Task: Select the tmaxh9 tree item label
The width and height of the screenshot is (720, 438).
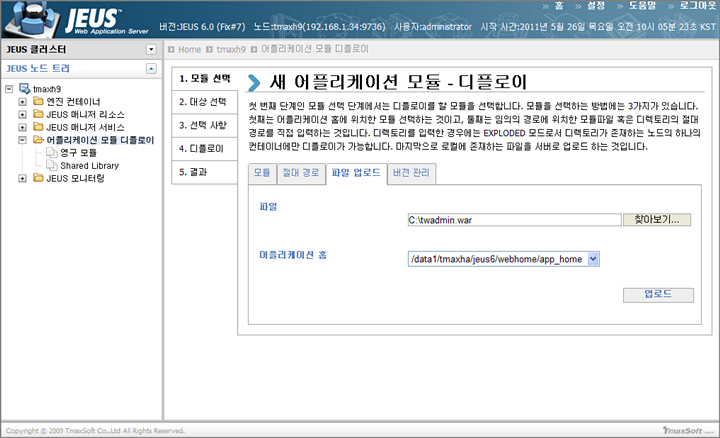Action: pyautogui.click(x=47, y=89)
